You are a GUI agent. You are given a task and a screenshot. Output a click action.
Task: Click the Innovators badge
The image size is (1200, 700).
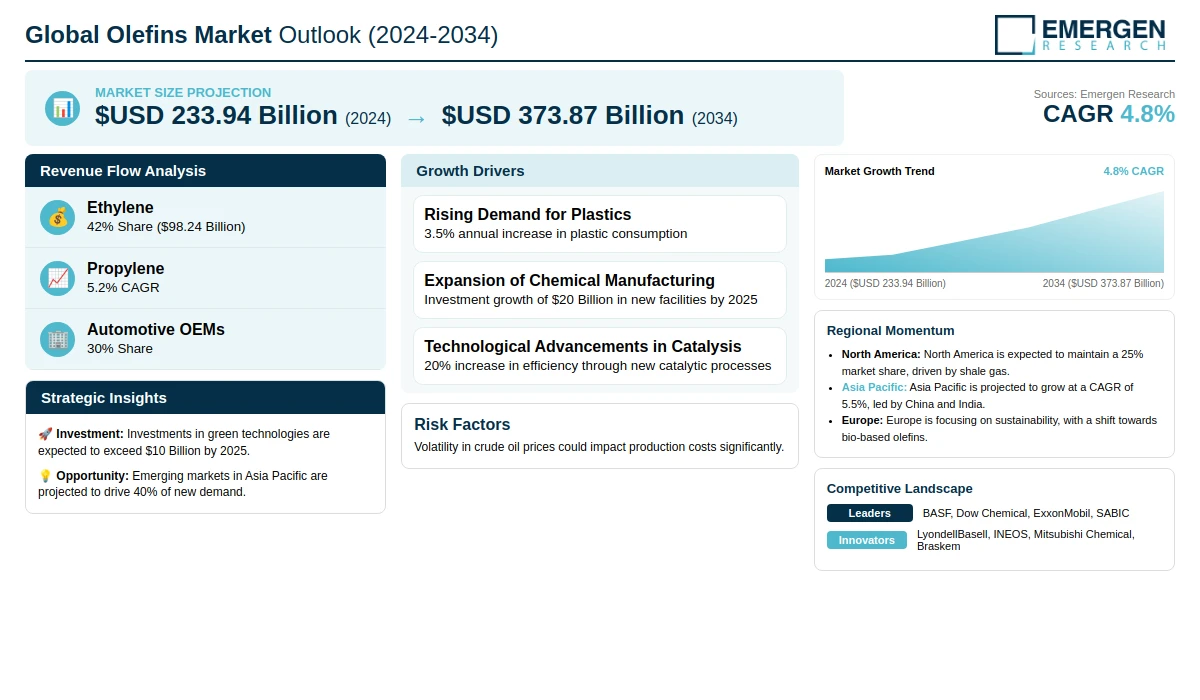click(x=866, y=540)
